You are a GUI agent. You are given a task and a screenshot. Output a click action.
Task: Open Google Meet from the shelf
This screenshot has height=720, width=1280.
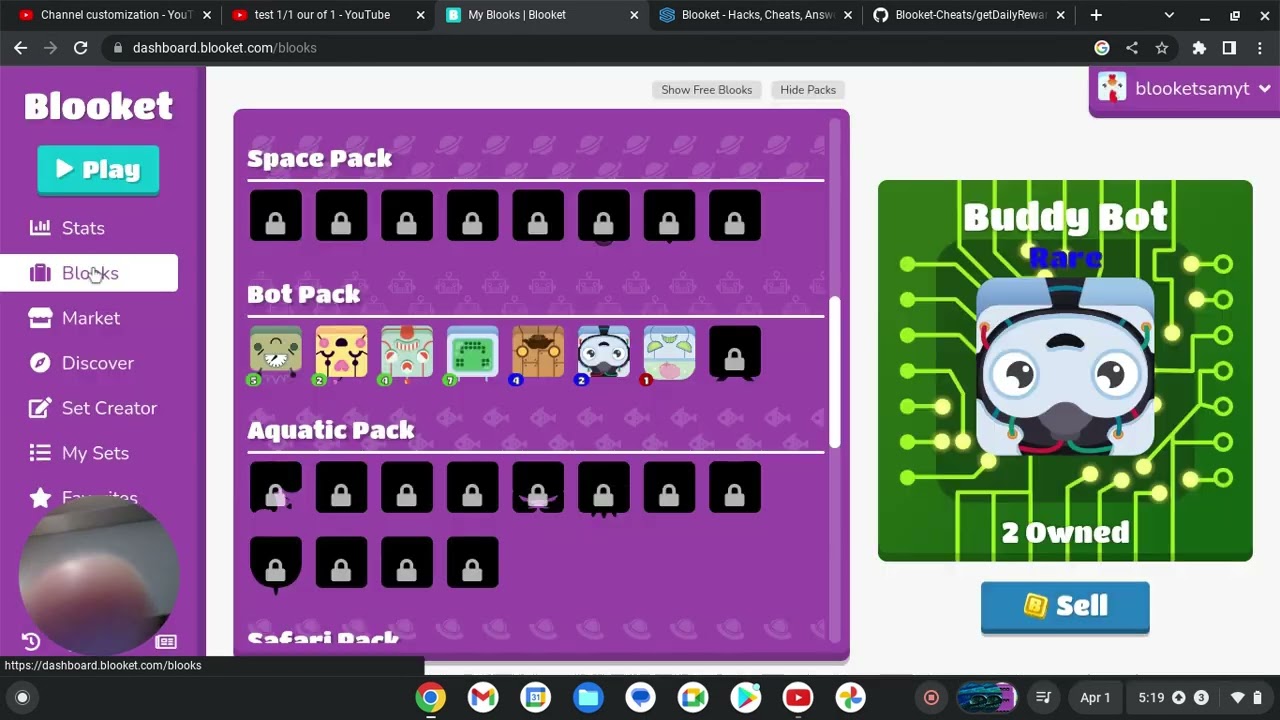pos(693,697)
